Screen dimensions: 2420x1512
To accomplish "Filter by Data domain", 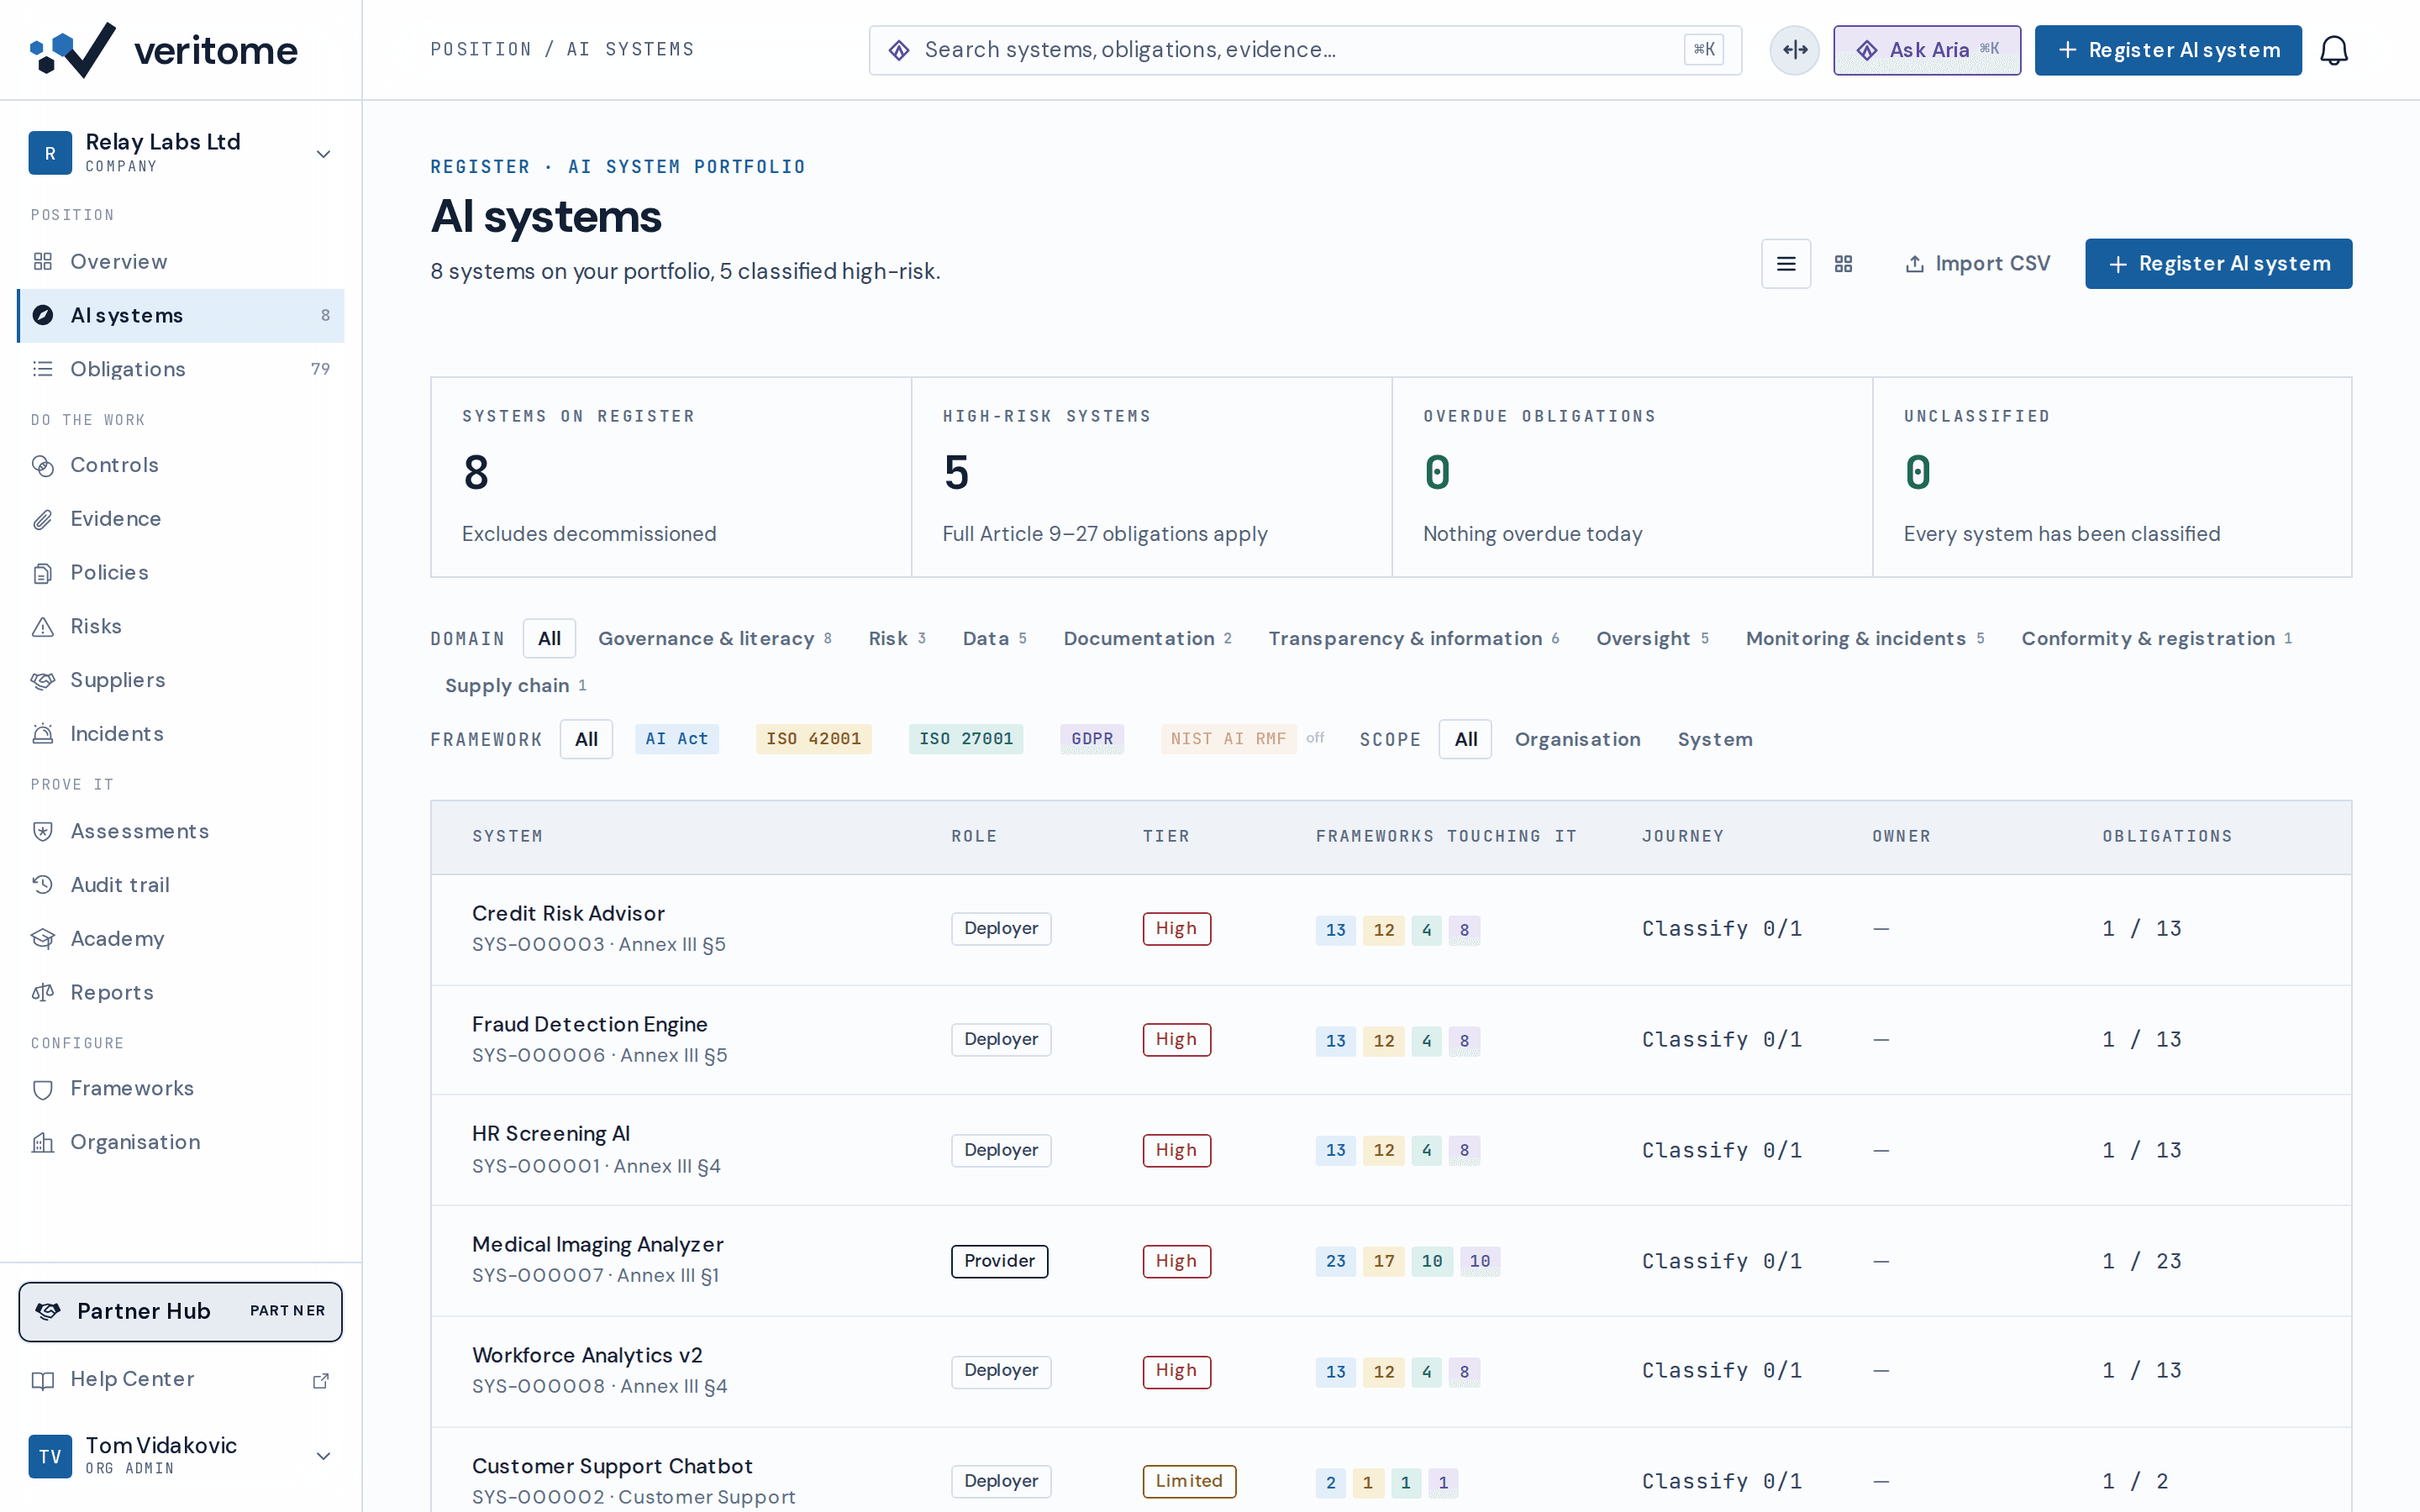I will click(994, 638).
